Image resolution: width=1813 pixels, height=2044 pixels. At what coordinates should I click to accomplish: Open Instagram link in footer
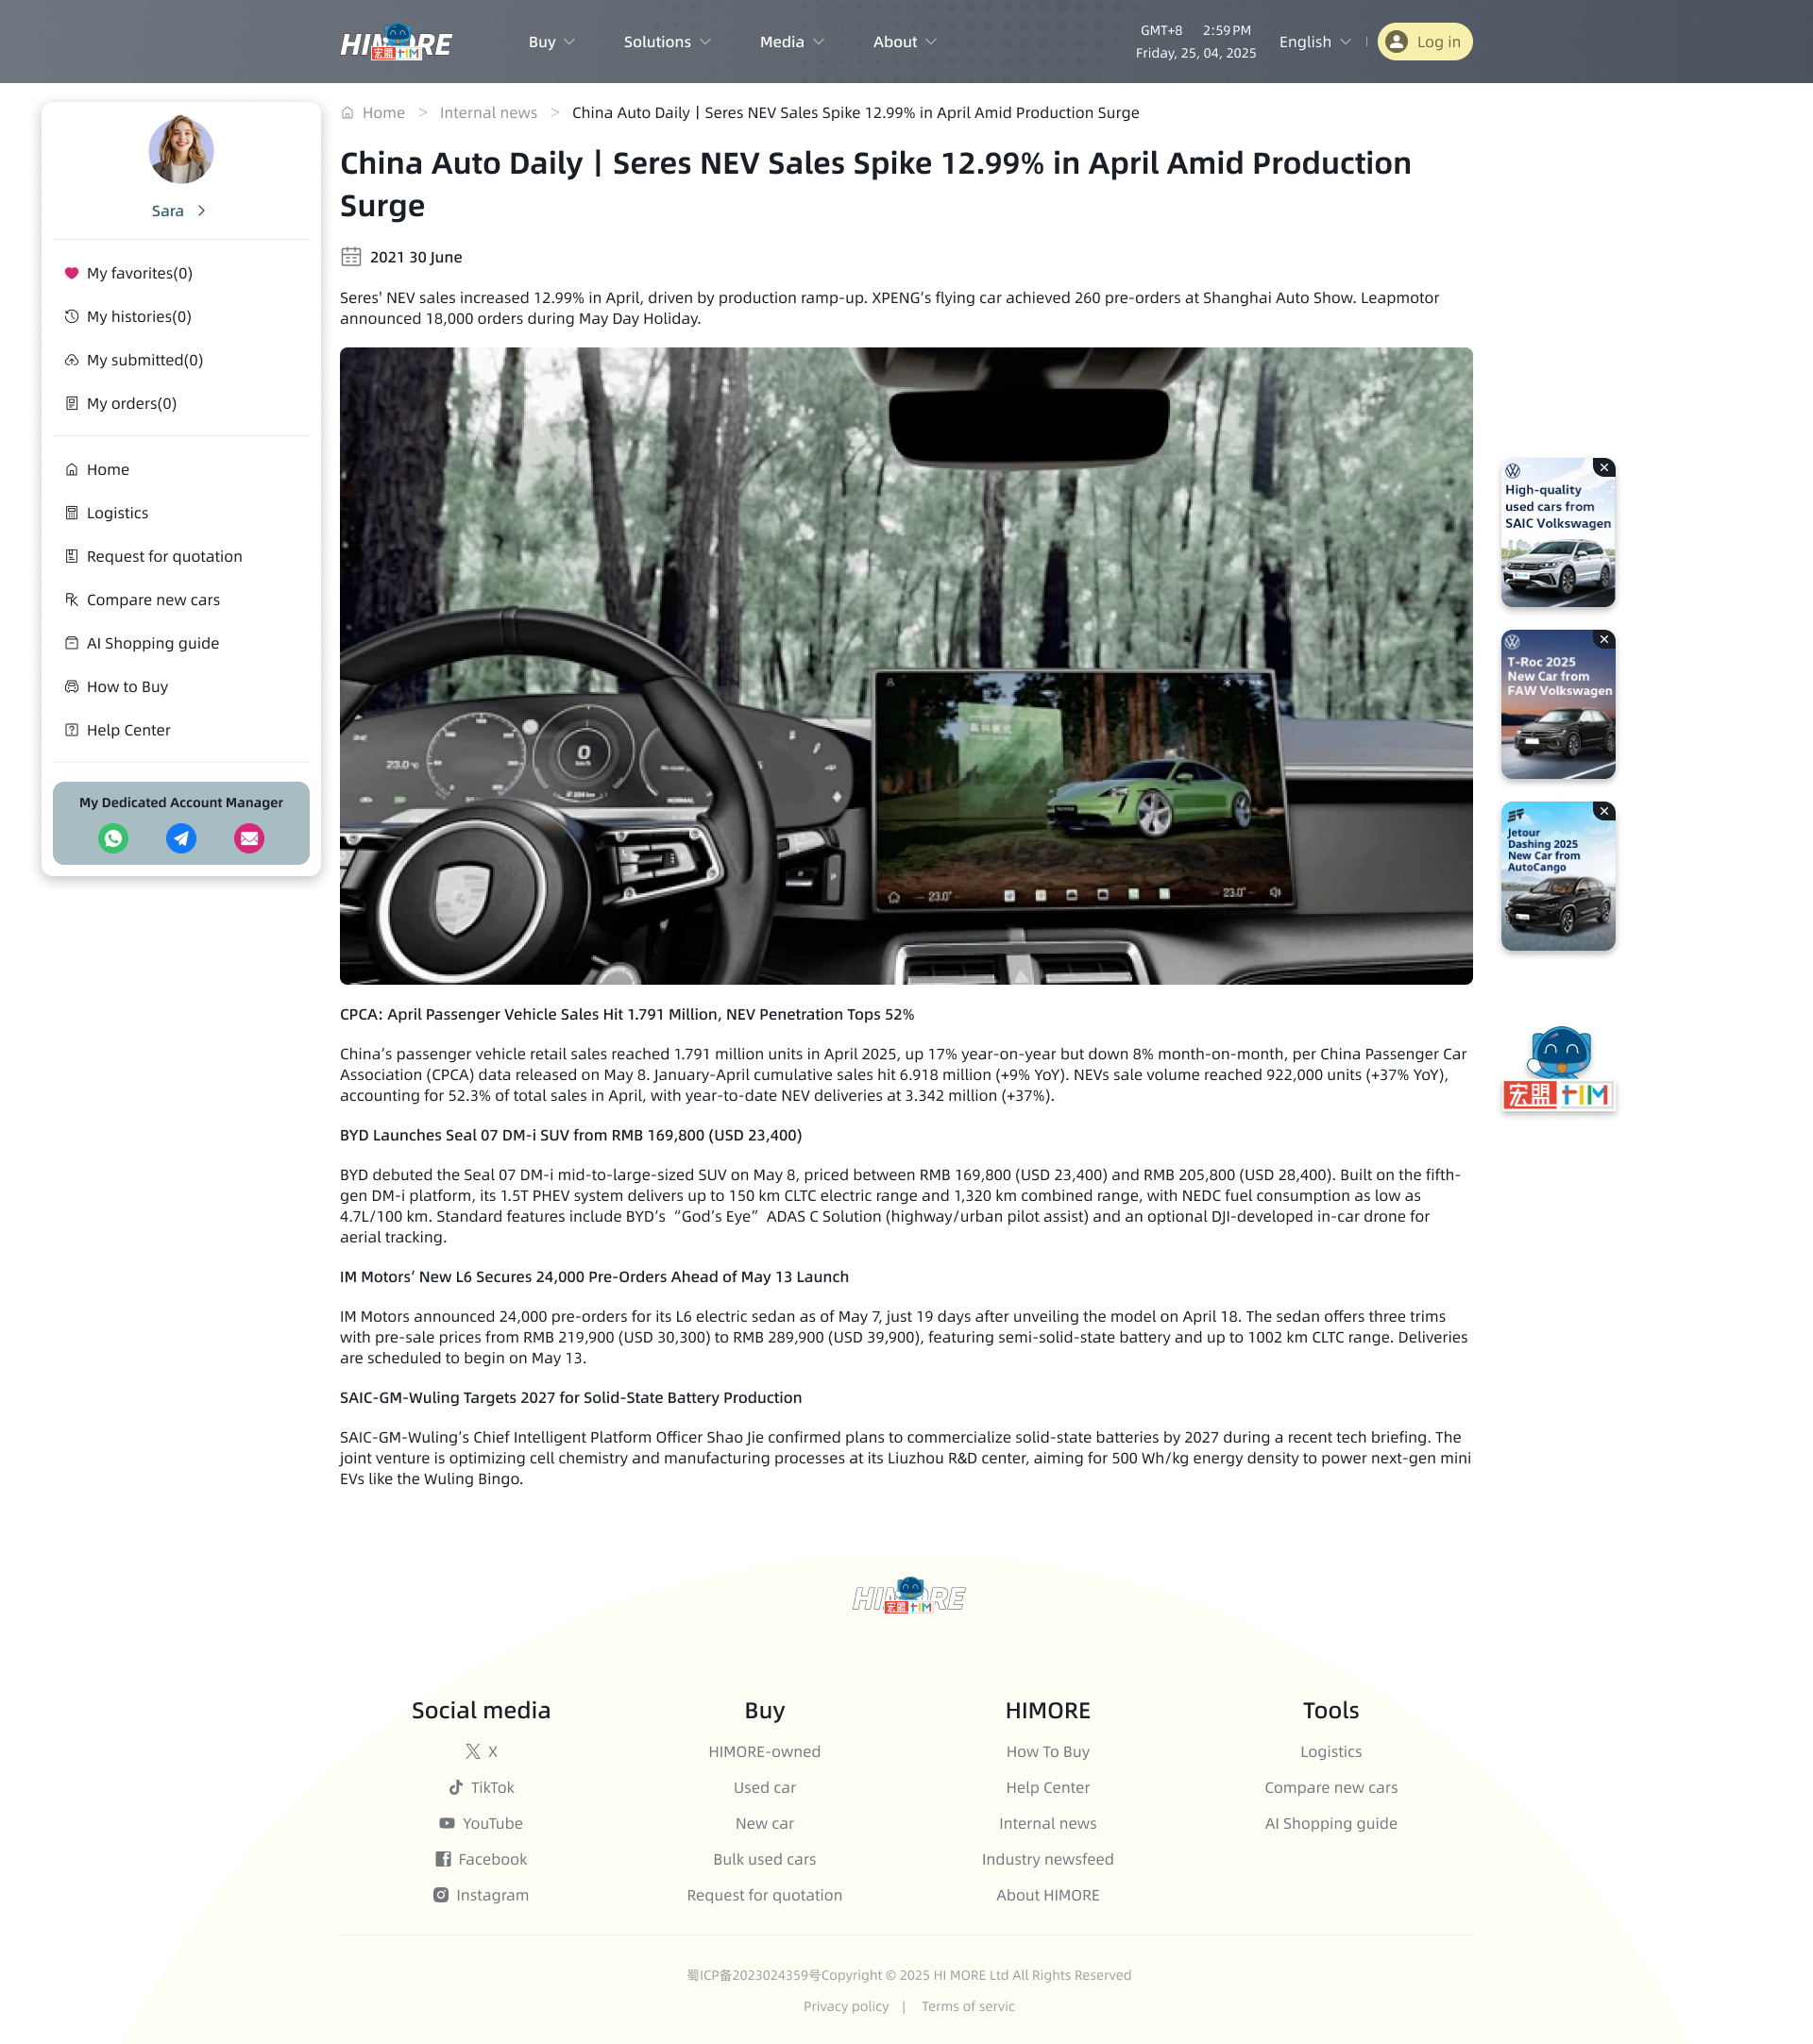(x=481, y=1895)
